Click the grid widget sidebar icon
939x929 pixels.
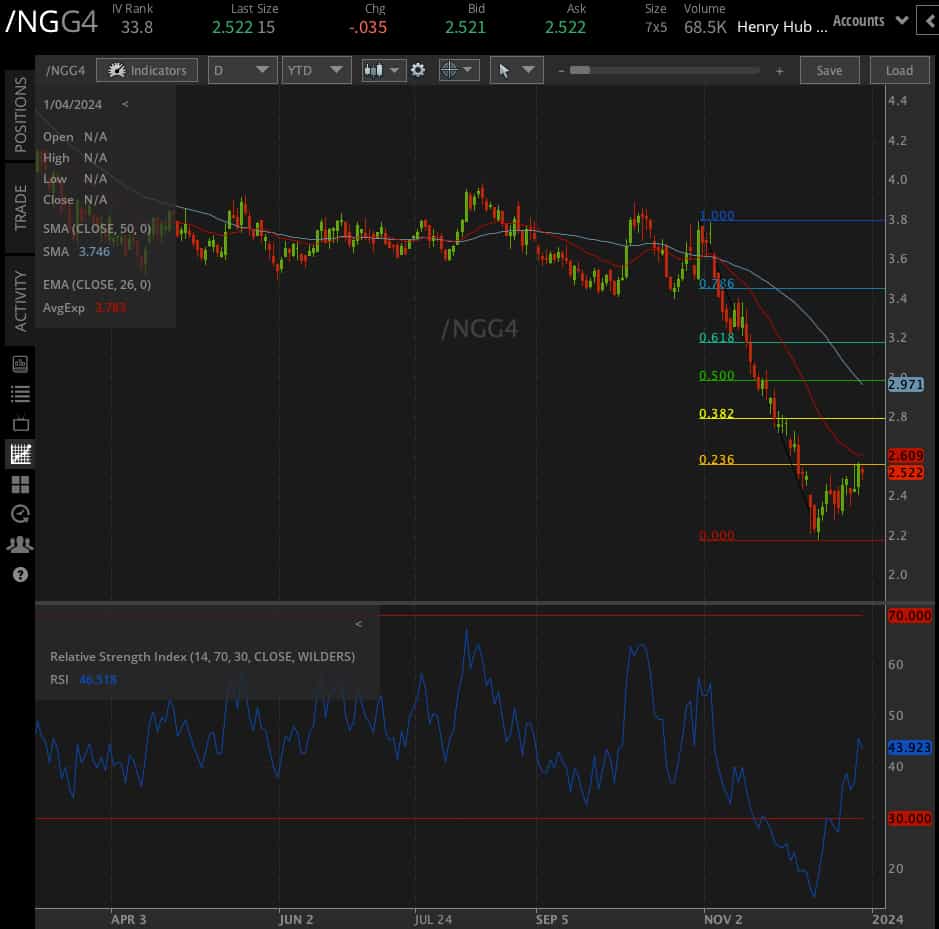(20, 483)
